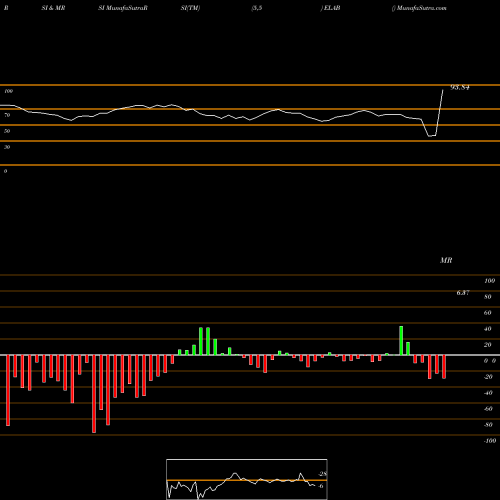Screen dimensions: 500x500
Task: Click the last red histogram bar
Action: pyautogui.click(x=444, y=367)
